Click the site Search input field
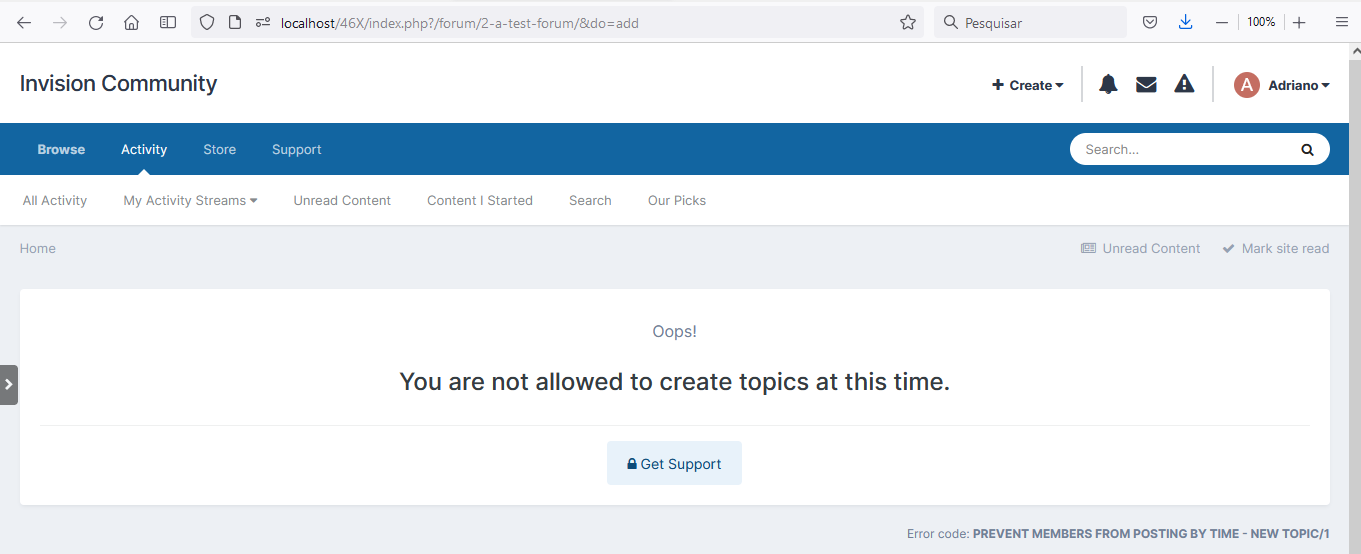Image resolution: width=1361 pixels, height=554 pixels. click(x=1180, y=150)
